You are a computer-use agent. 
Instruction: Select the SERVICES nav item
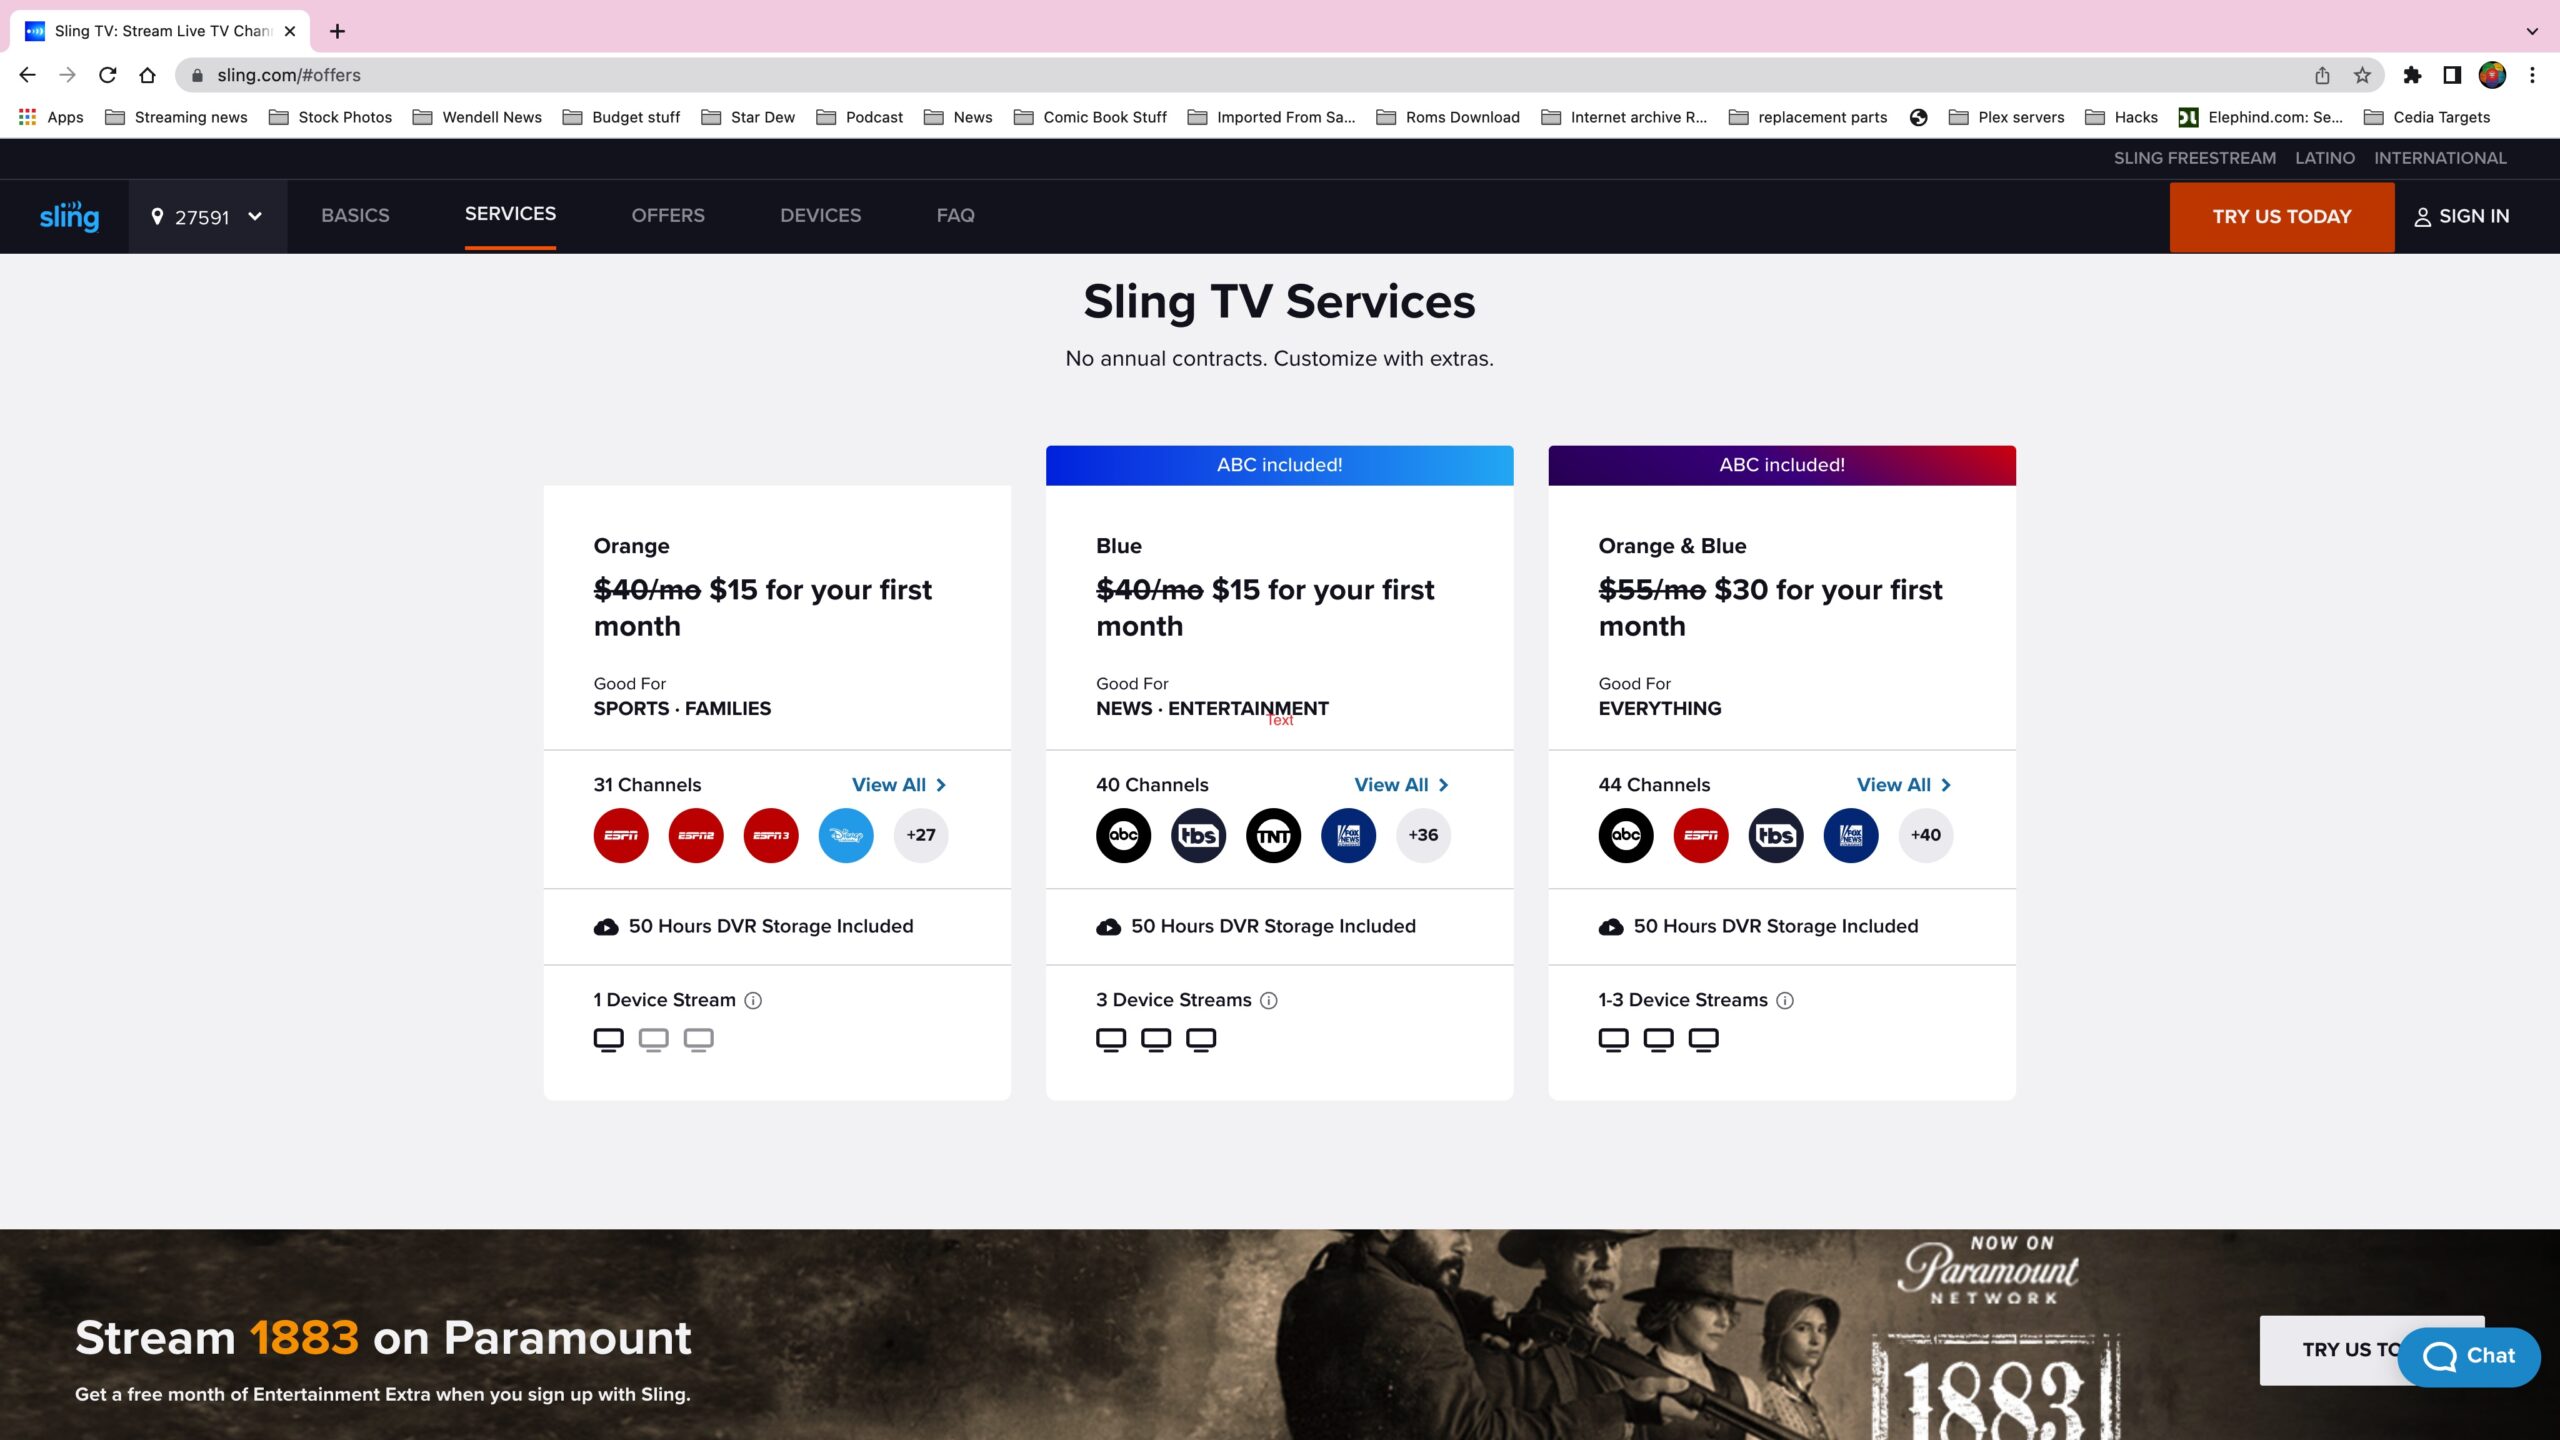[510, 214]
